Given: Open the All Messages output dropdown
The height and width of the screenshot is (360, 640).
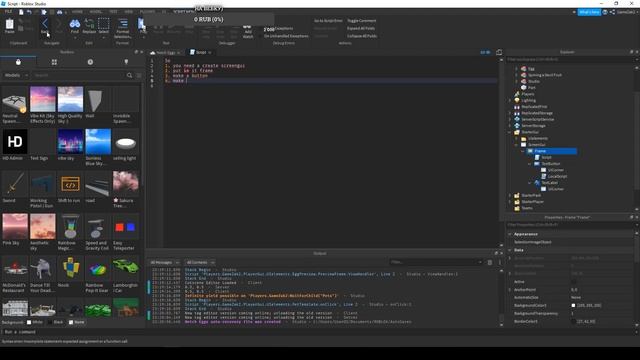Looking at the screenshot, I should [x=165, y=262].
